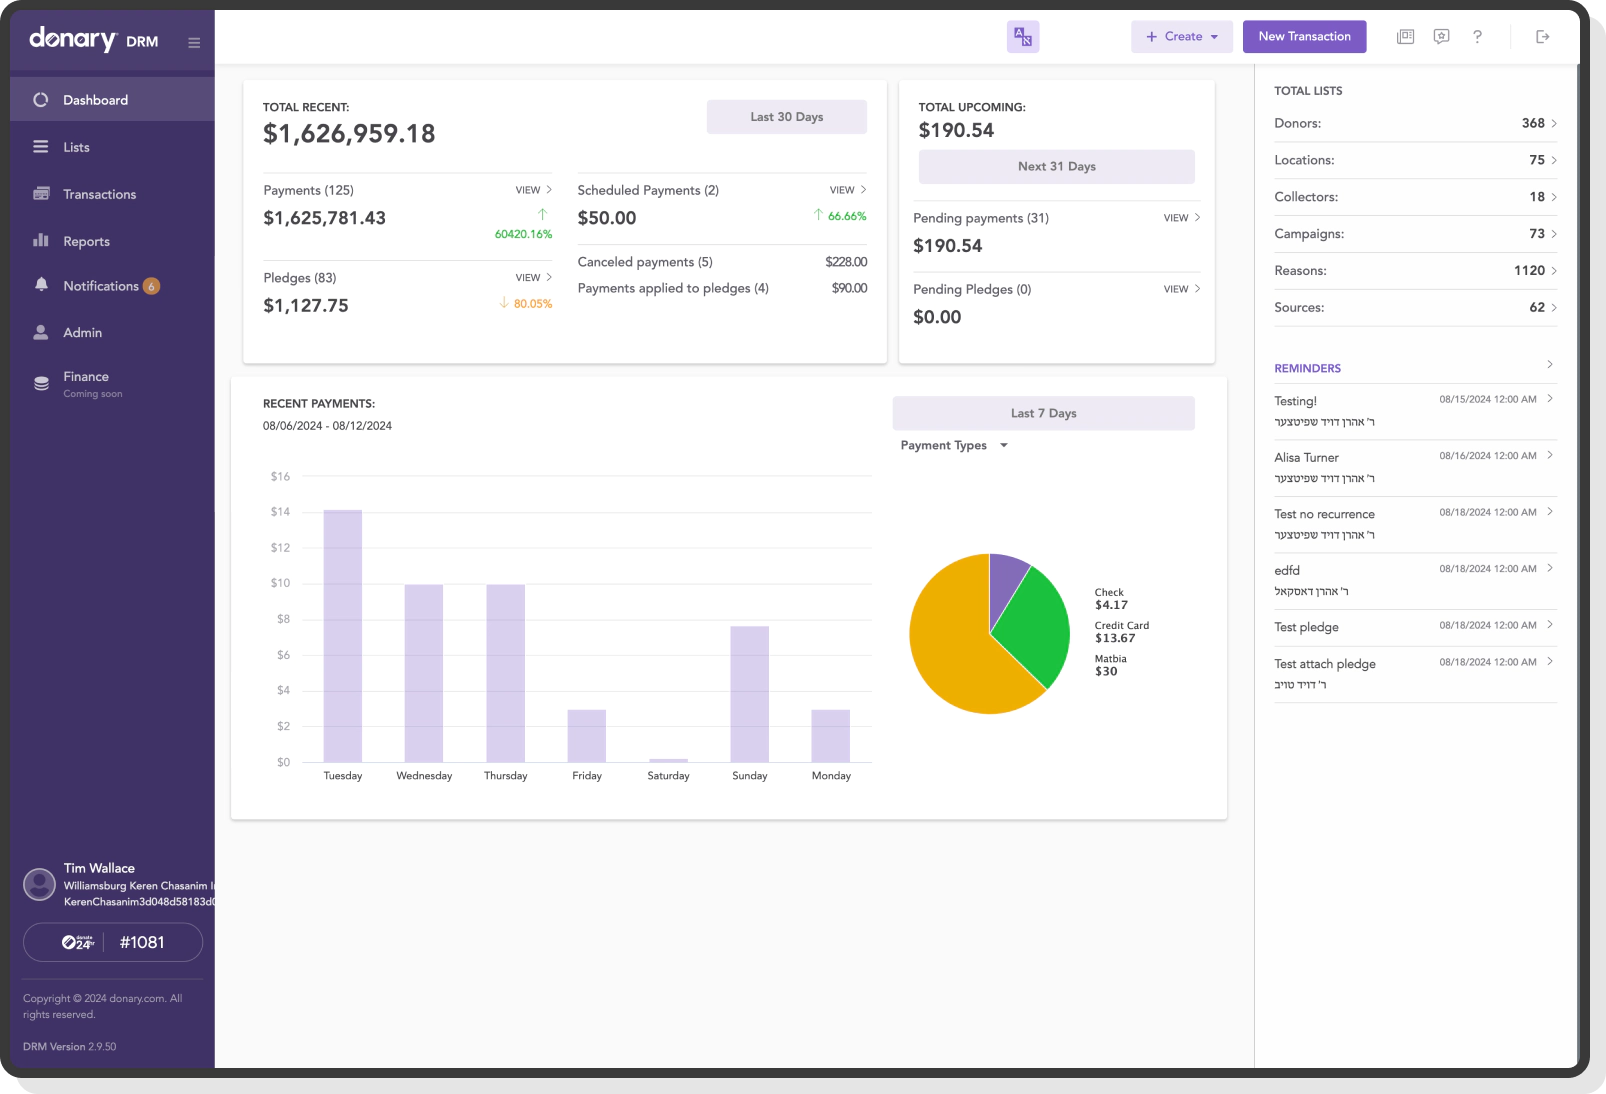Collapse sidebar using the hamburger icon
Image resolution: width=1606 pixels, height=1094 pixels.
click(x=193, y=41)
